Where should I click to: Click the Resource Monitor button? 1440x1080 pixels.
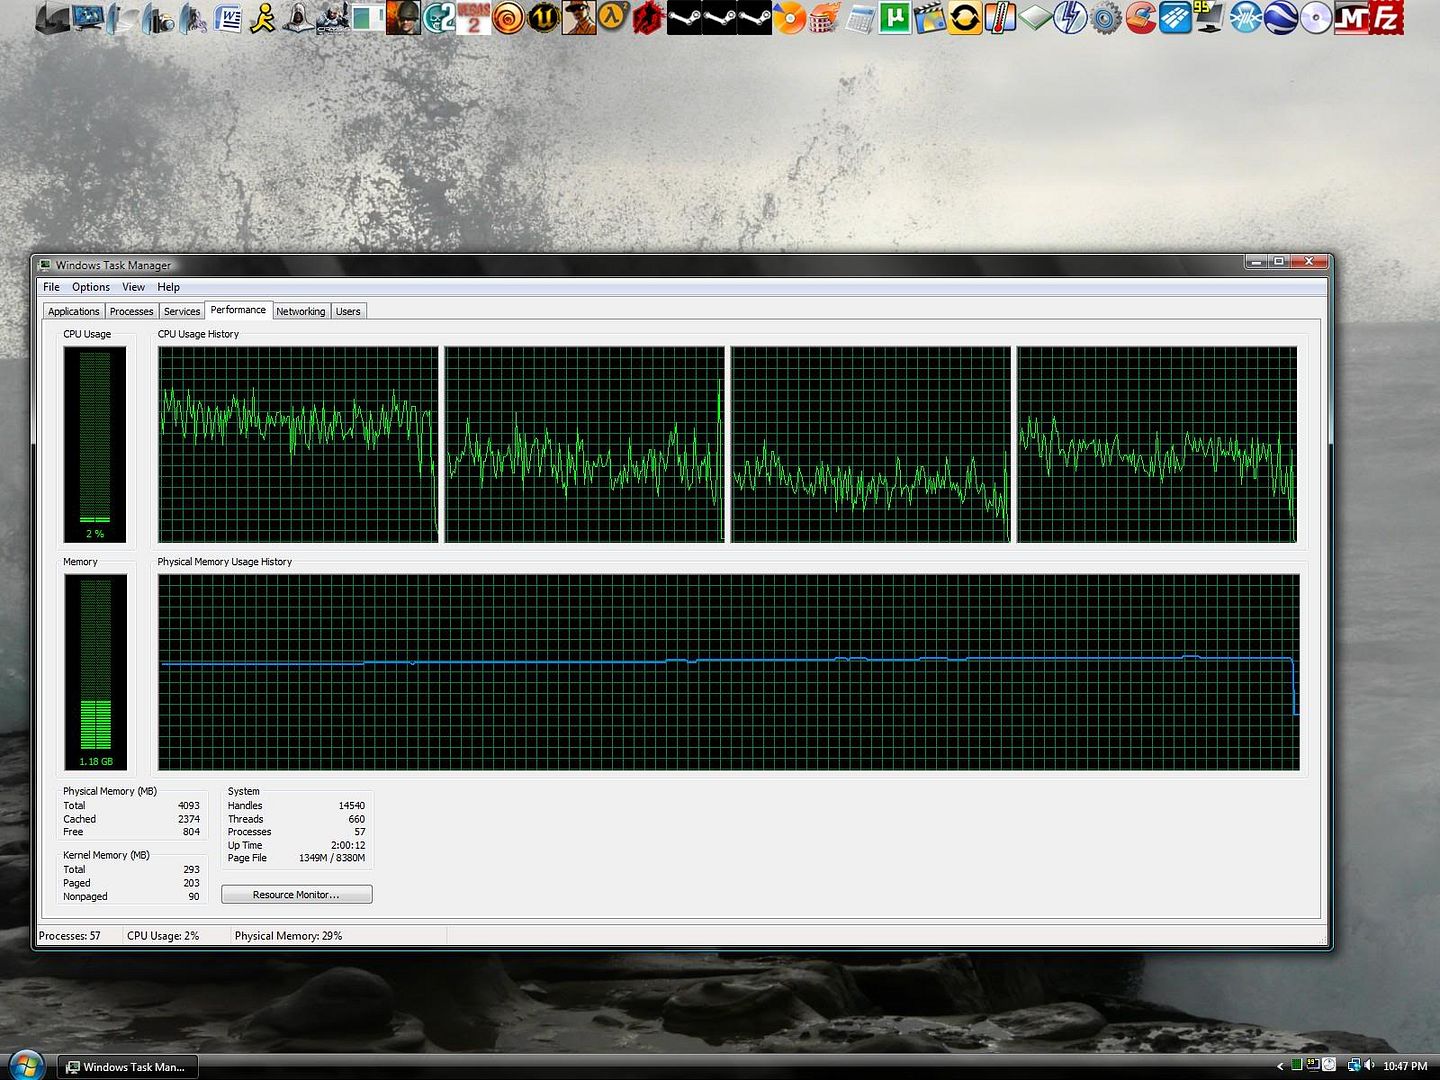coord(296,895)
